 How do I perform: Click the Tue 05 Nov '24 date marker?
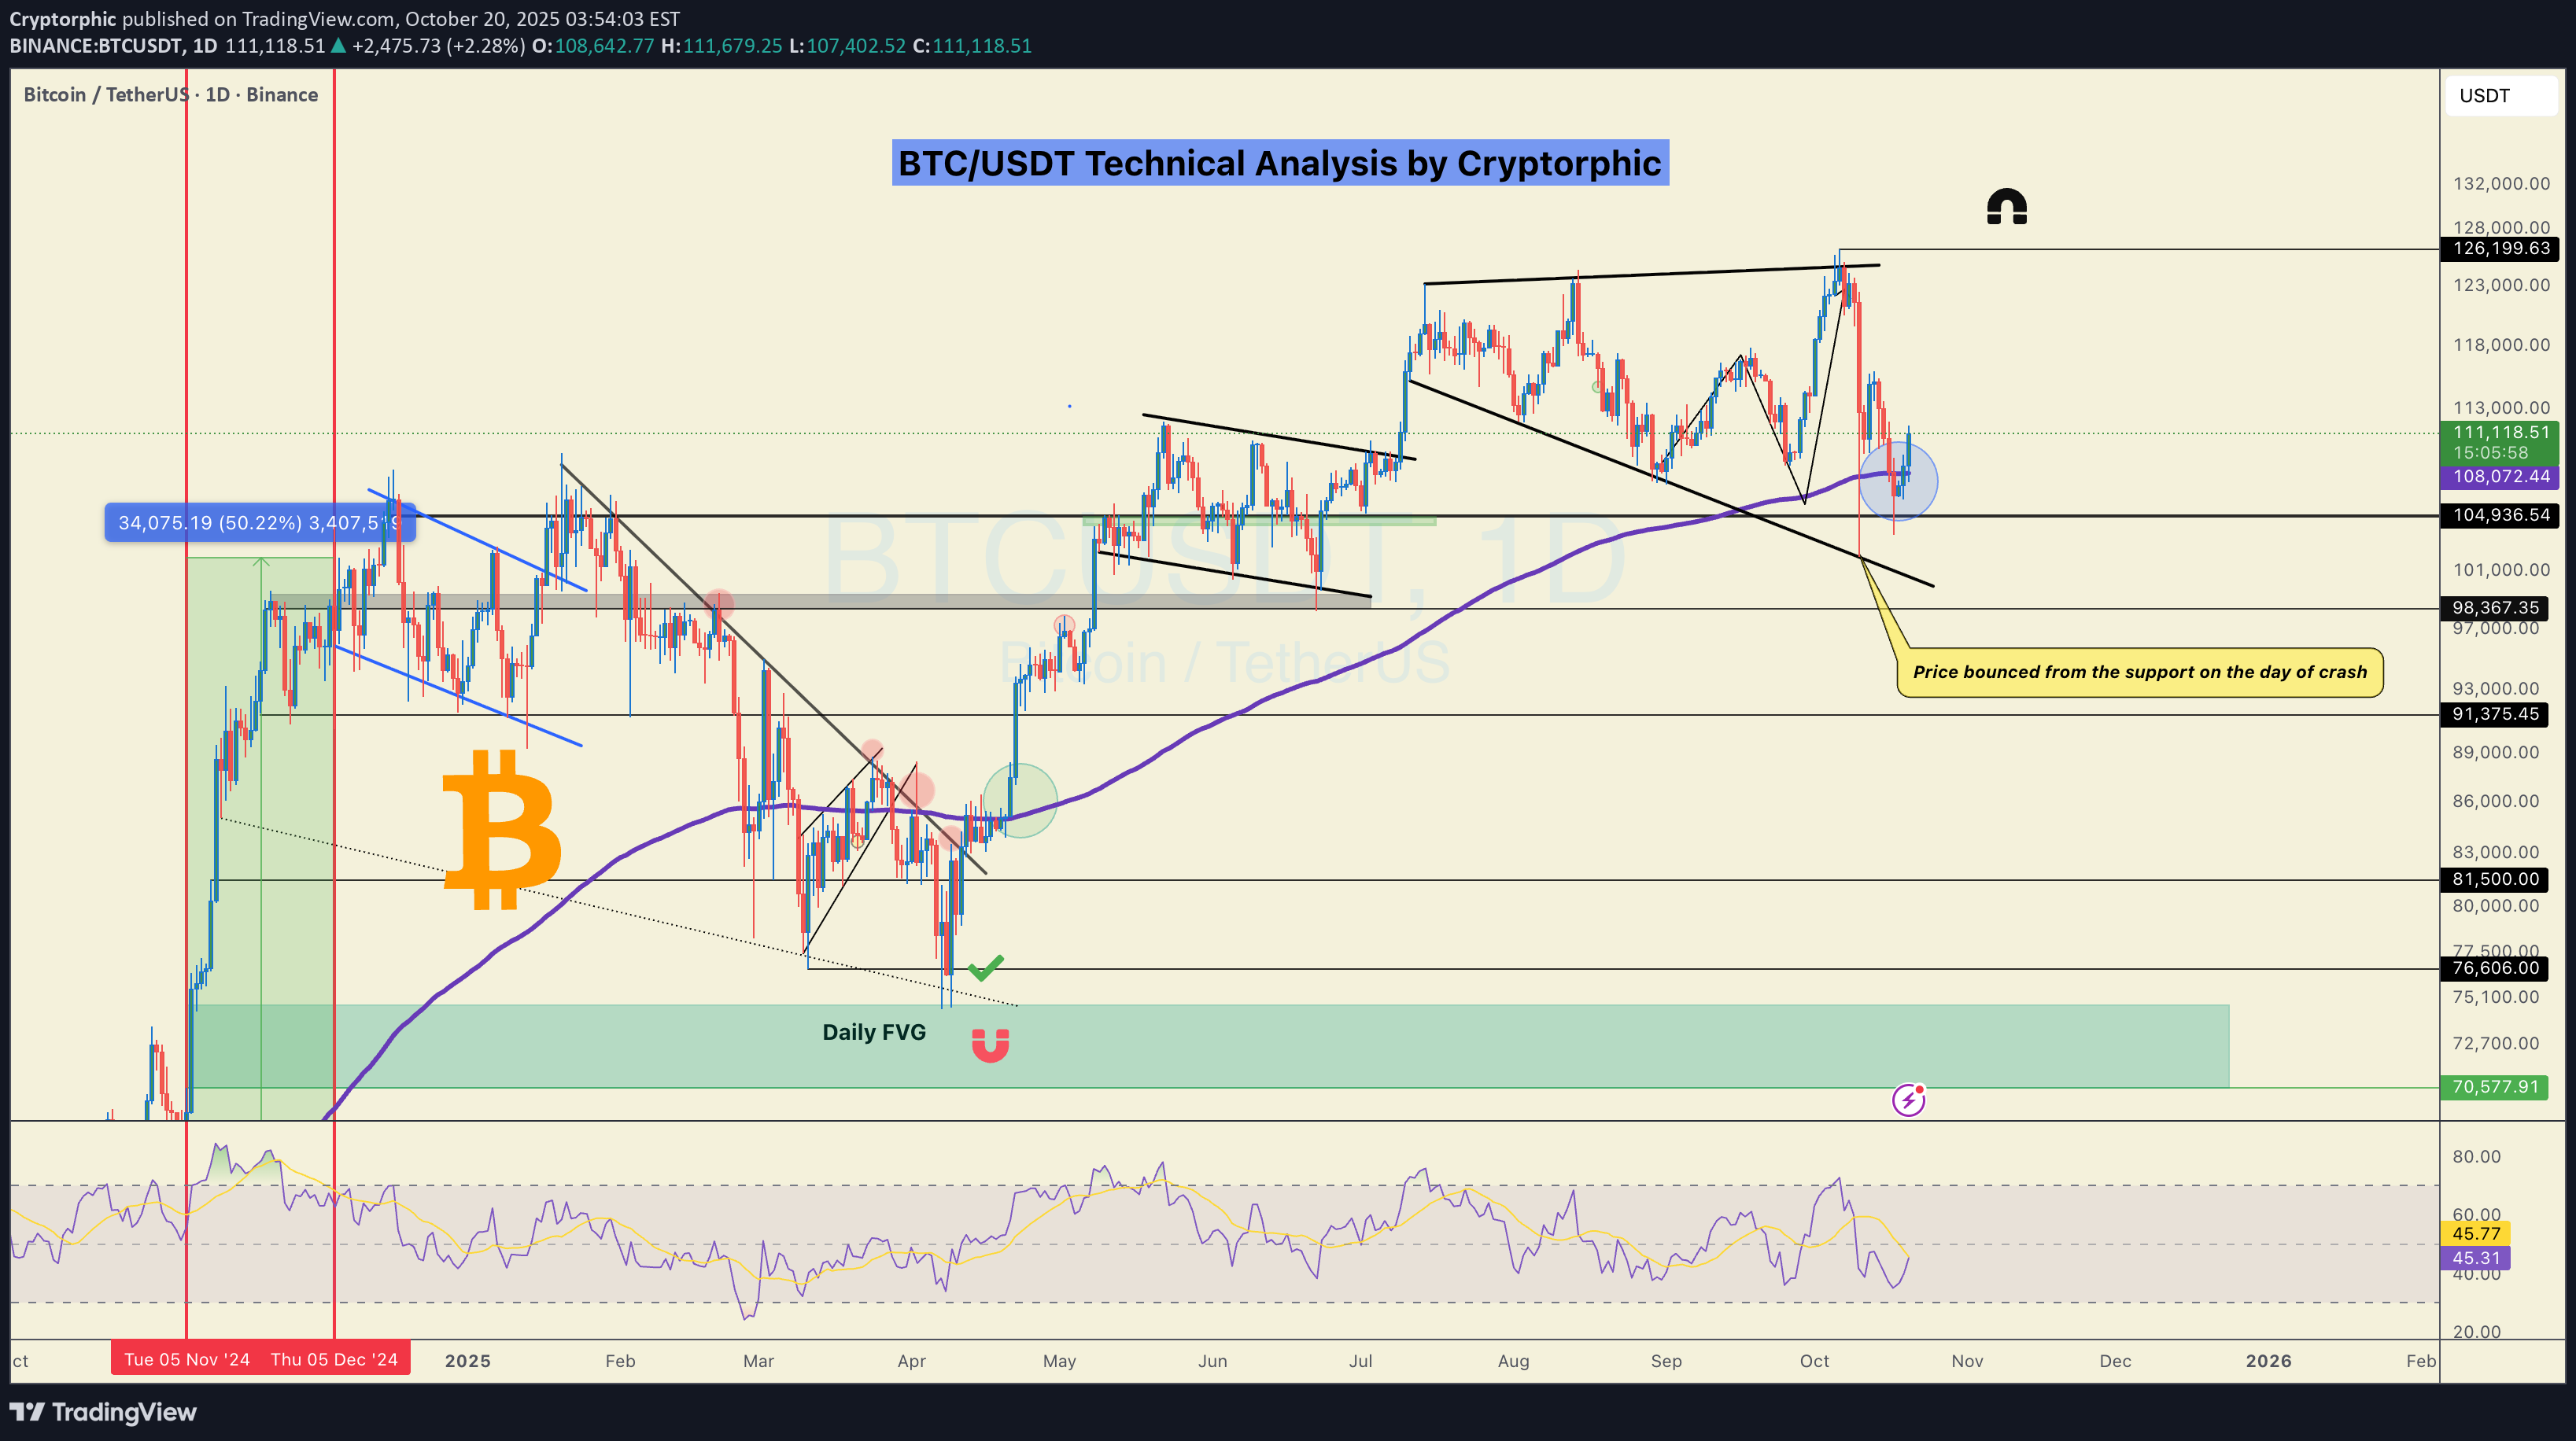point(187,1359)
